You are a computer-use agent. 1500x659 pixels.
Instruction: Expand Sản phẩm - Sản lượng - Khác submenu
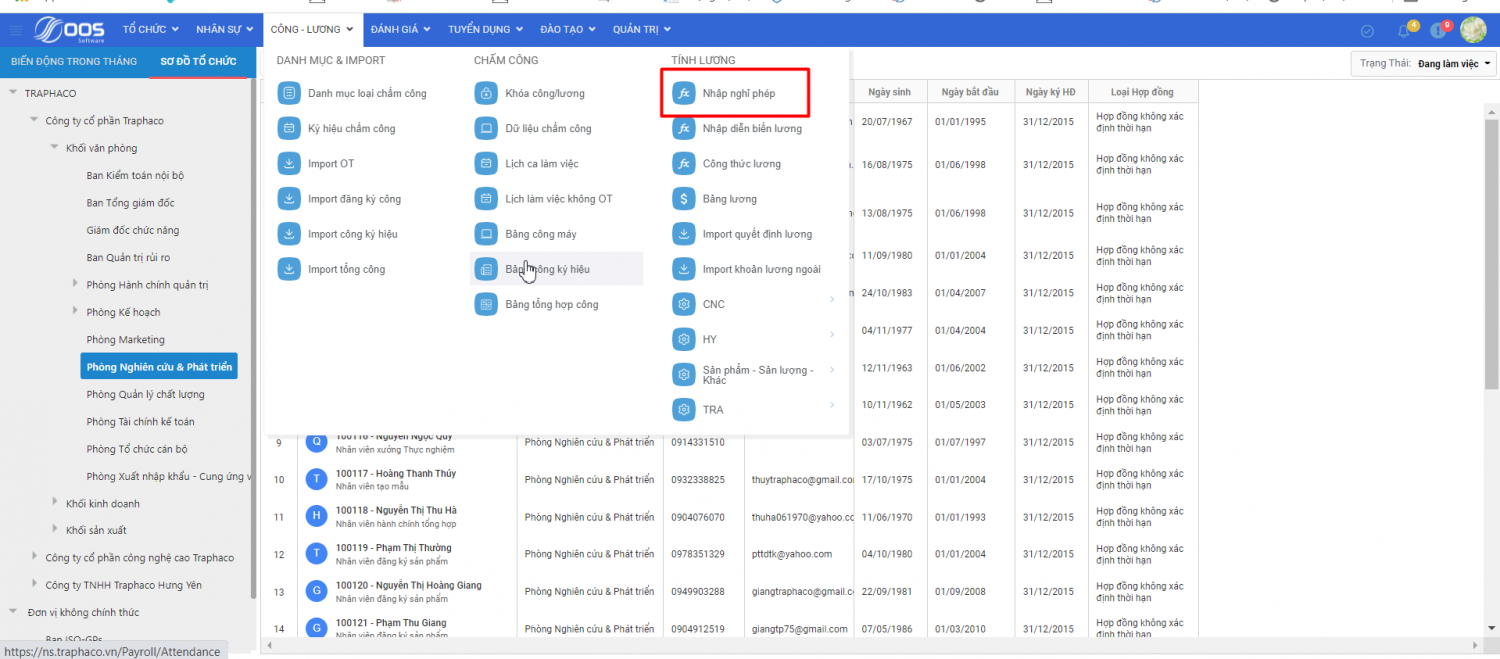pyautogui.click(x=832, y=370)
